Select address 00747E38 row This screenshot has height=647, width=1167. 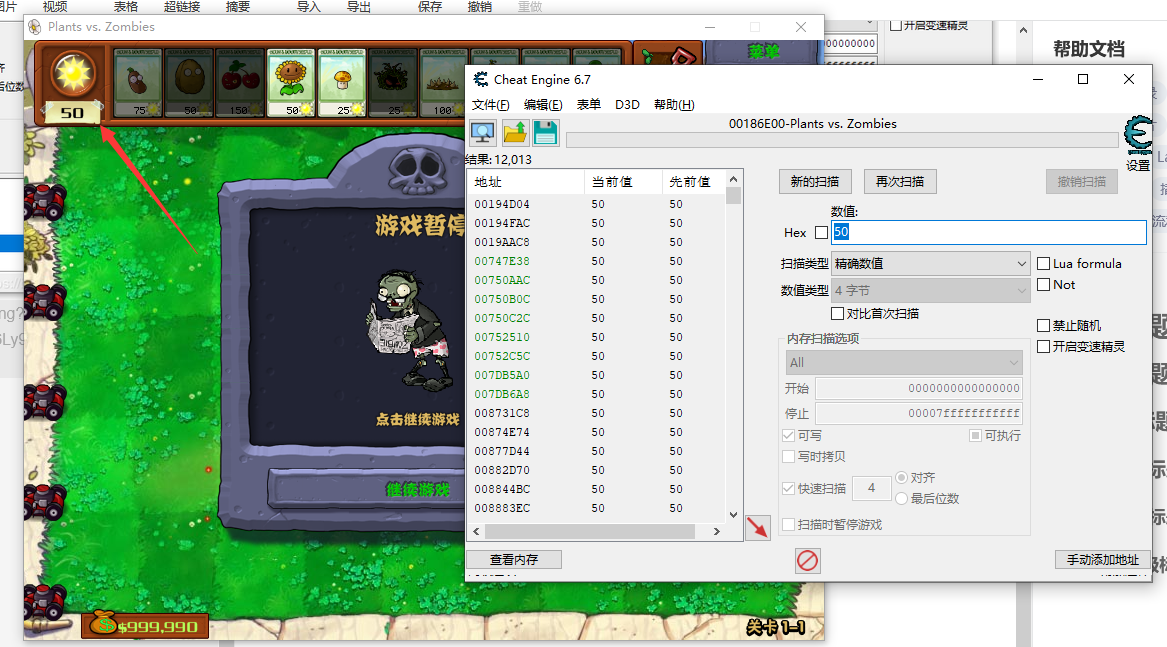[595, 261]
